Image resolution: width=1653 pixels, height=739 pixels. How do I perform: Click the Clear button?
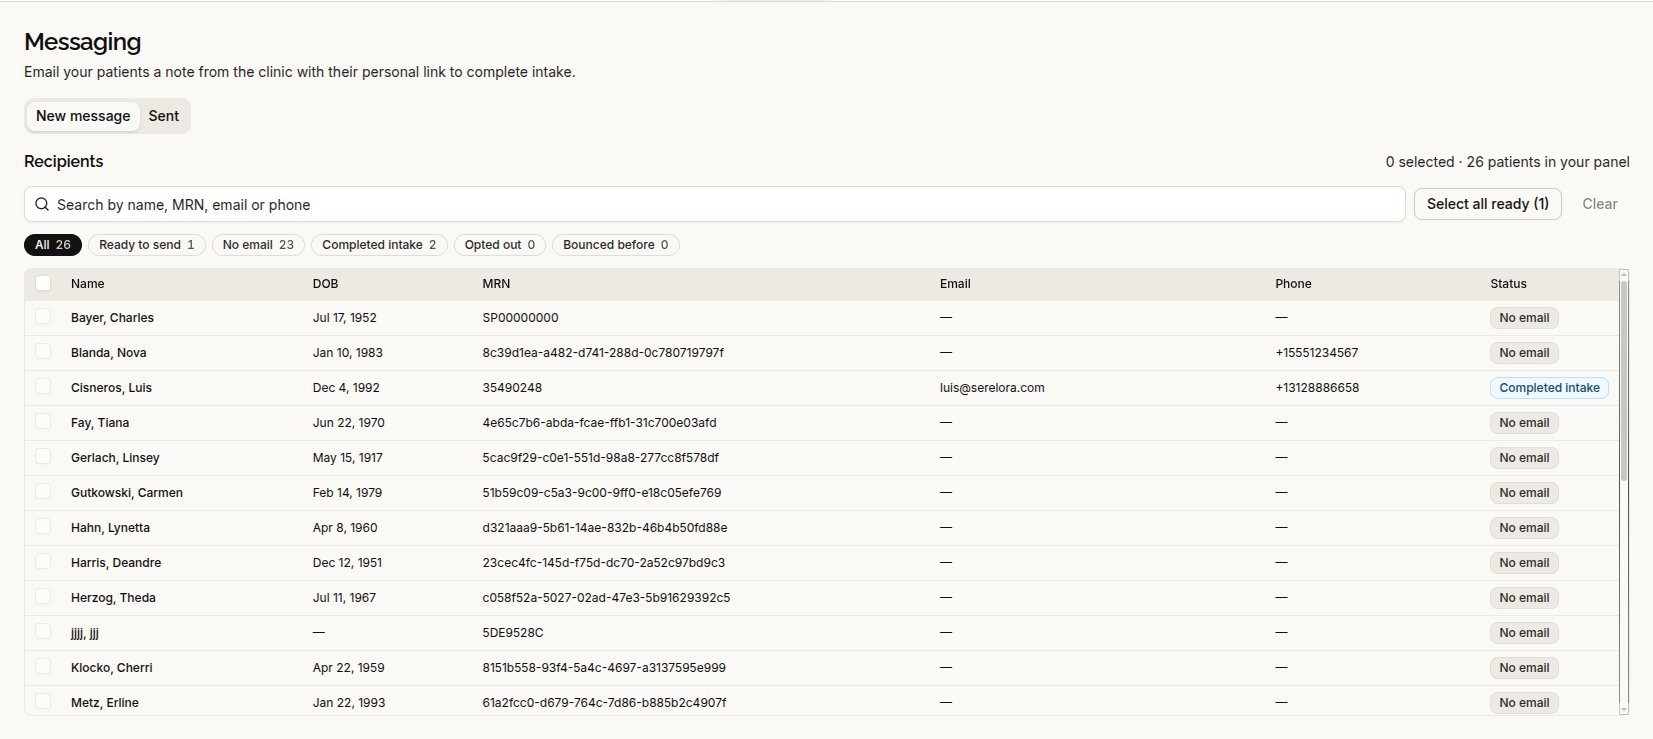tap(1600, 204)
